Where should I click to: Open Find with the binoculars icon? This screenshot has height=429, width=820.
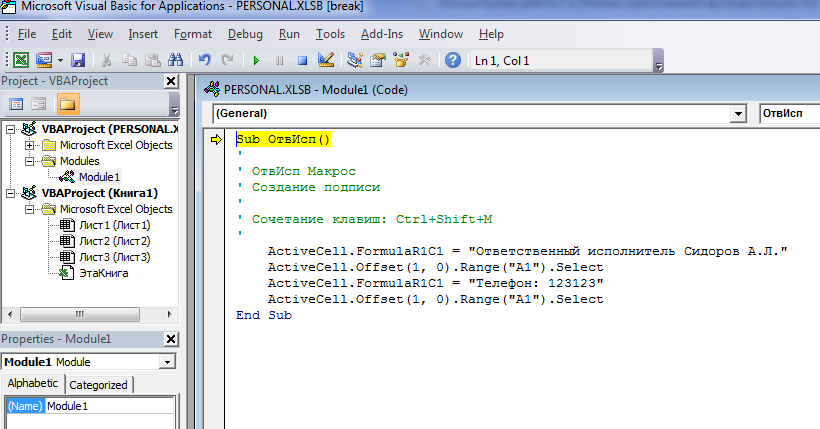coord(175,60)
